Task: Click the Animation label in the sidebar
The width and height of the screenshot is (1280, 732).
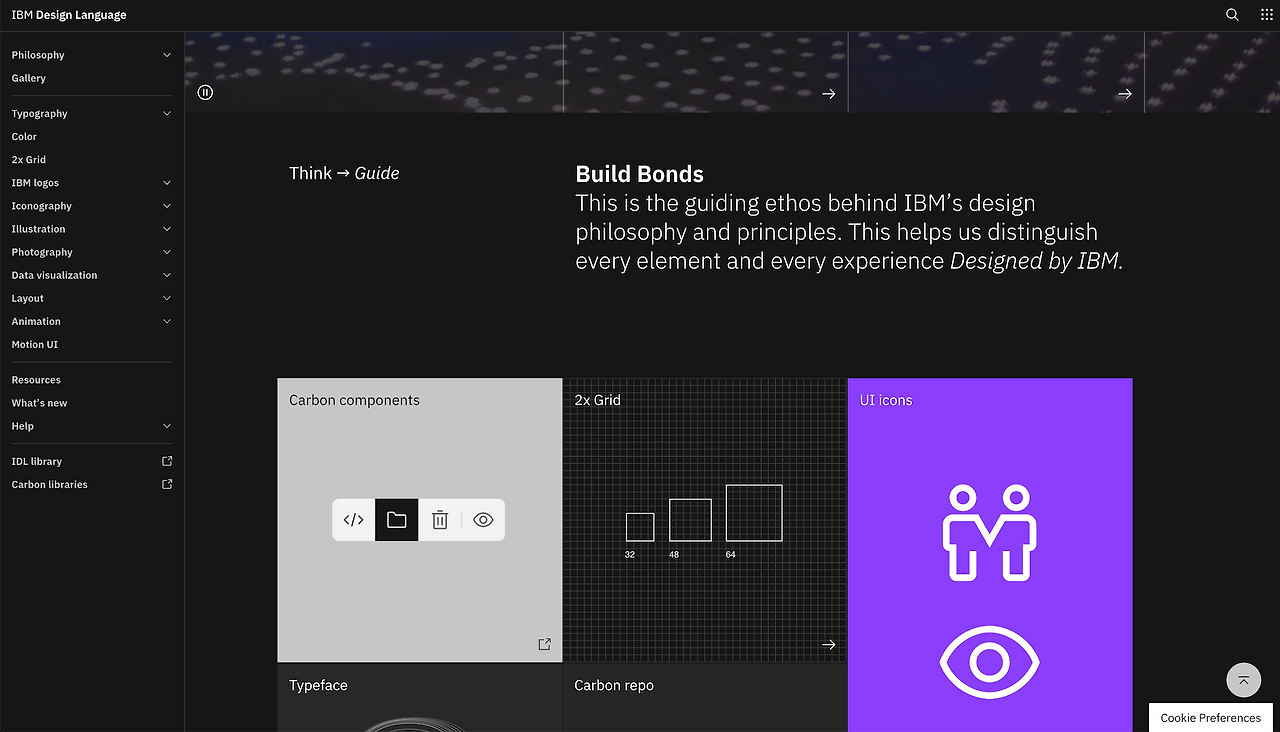Action: tap(36, 321)
